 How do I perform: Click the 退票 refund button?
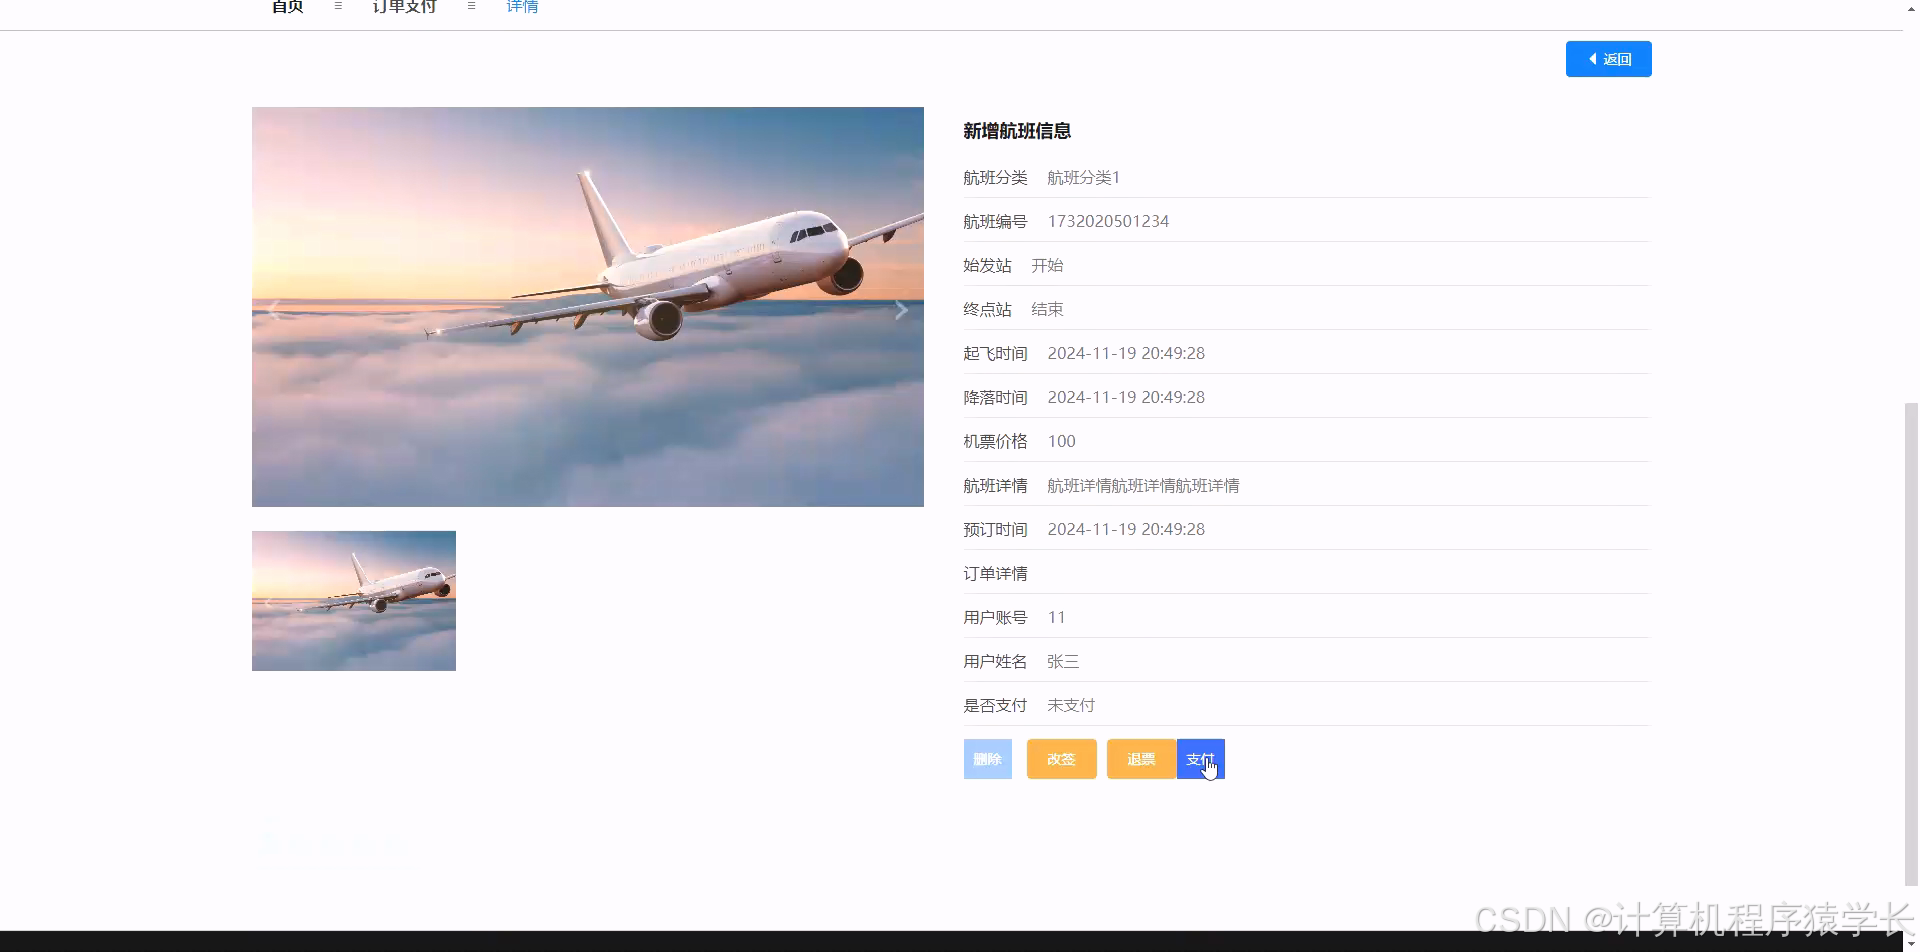(1140, 759)
